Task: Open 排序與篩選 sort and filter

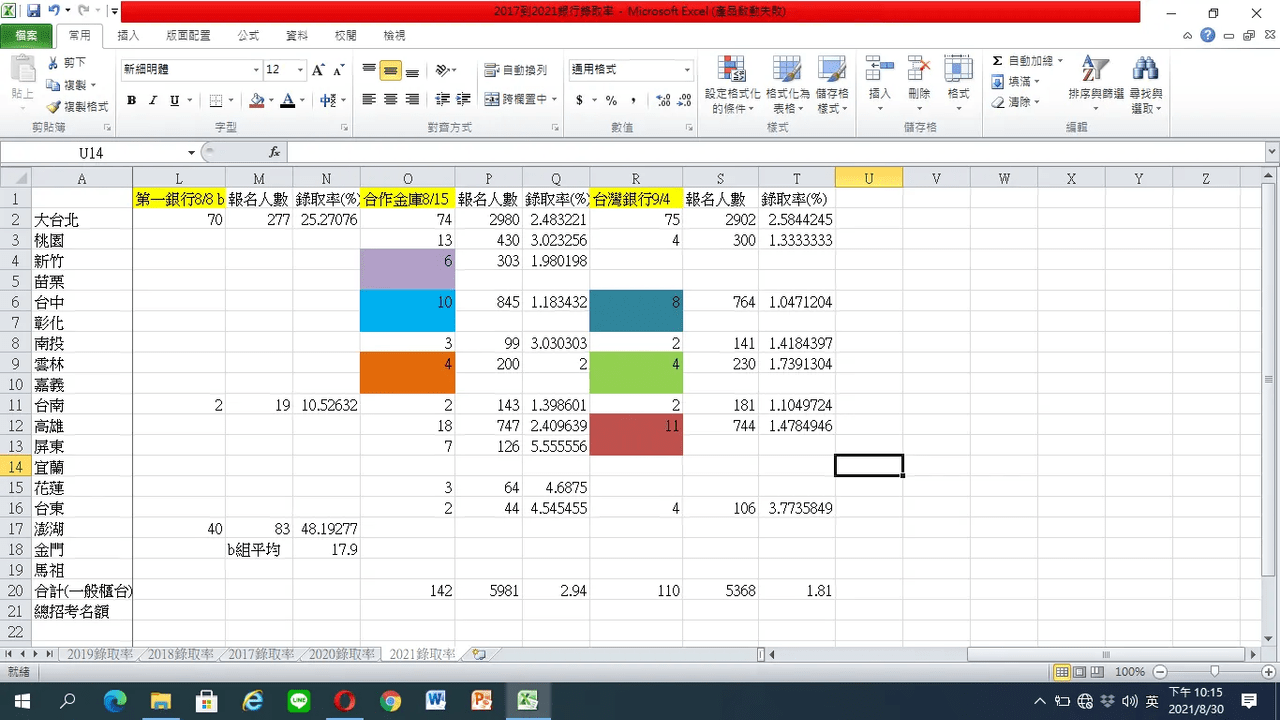Action: pos(1096,85)
